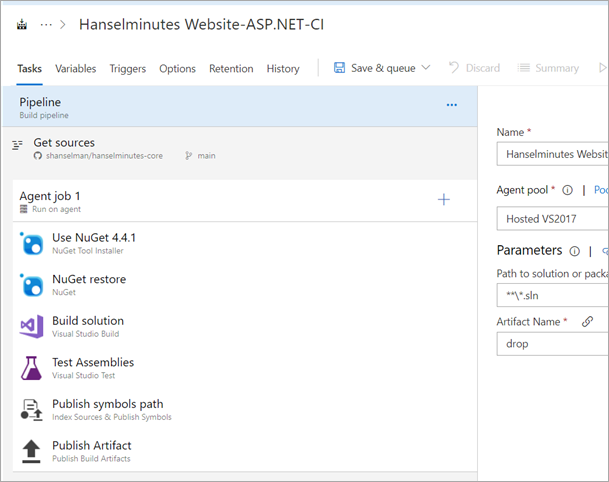Image resolution: width=609 pixels, height=482 pixels.
Task: Switch to the Triggers tab
Action: click(x=127, y=68)
